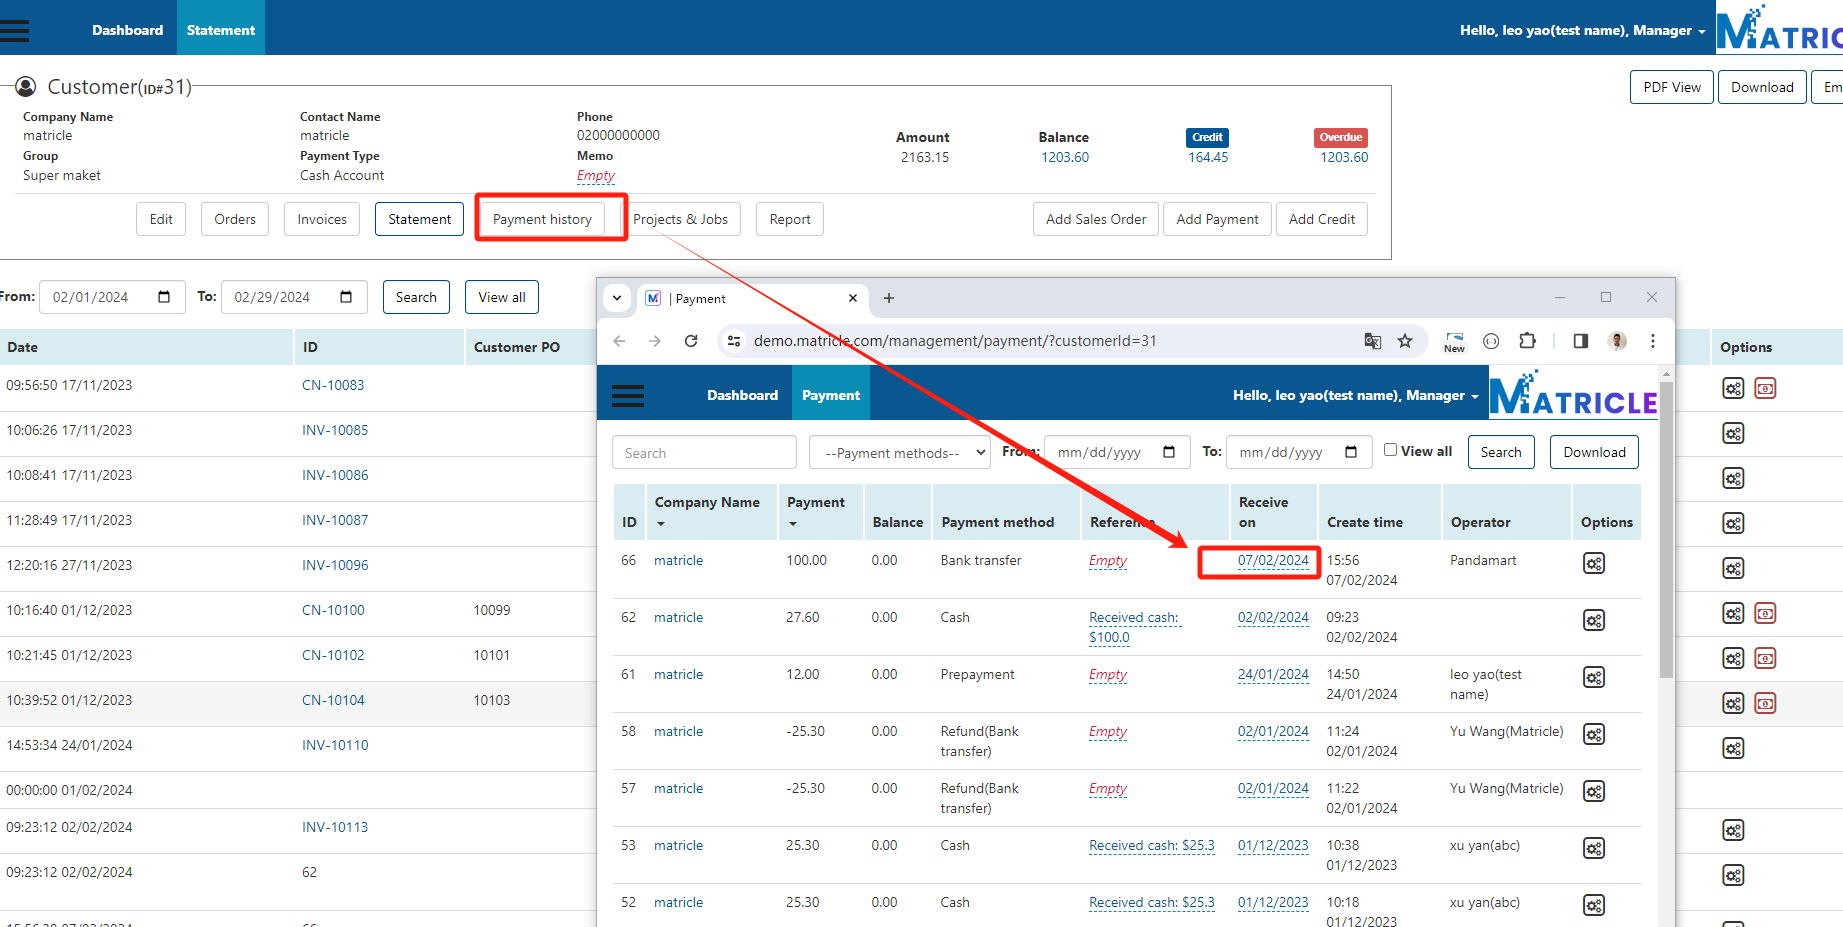The width and height of the screenshot is (1843, 927).
Task: Click options gear for payment ID 66
Action: 1594,563
